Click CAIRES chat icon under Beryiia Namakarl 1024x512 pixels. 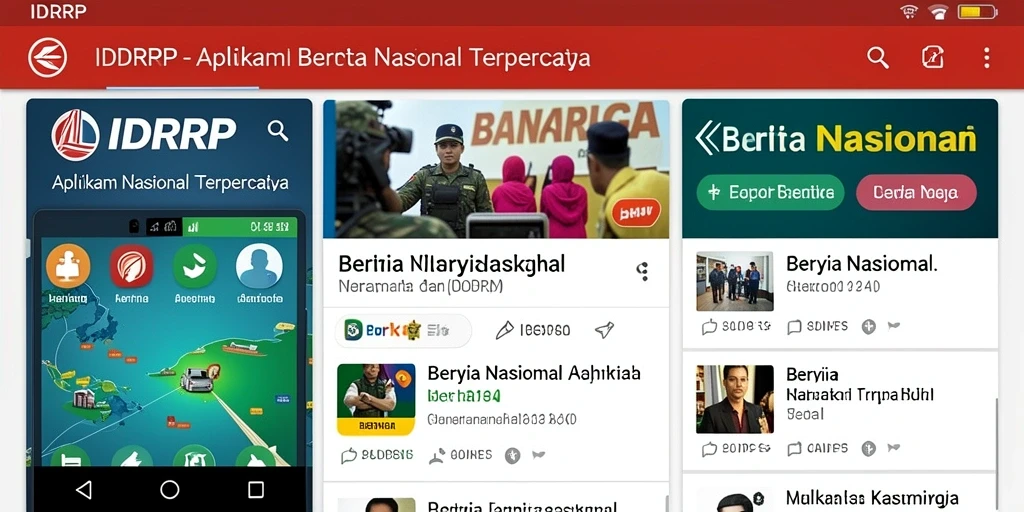coord(794,449)
